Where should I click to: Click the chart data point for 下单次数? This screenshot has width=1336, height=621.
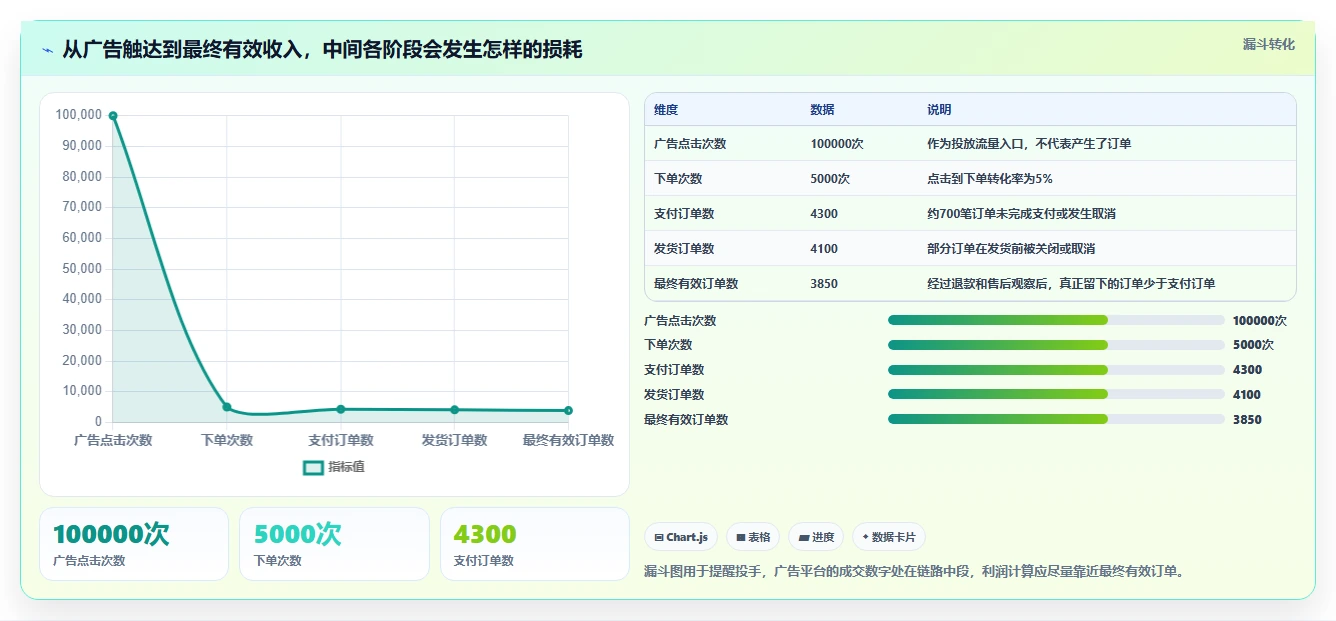[227, 407]
